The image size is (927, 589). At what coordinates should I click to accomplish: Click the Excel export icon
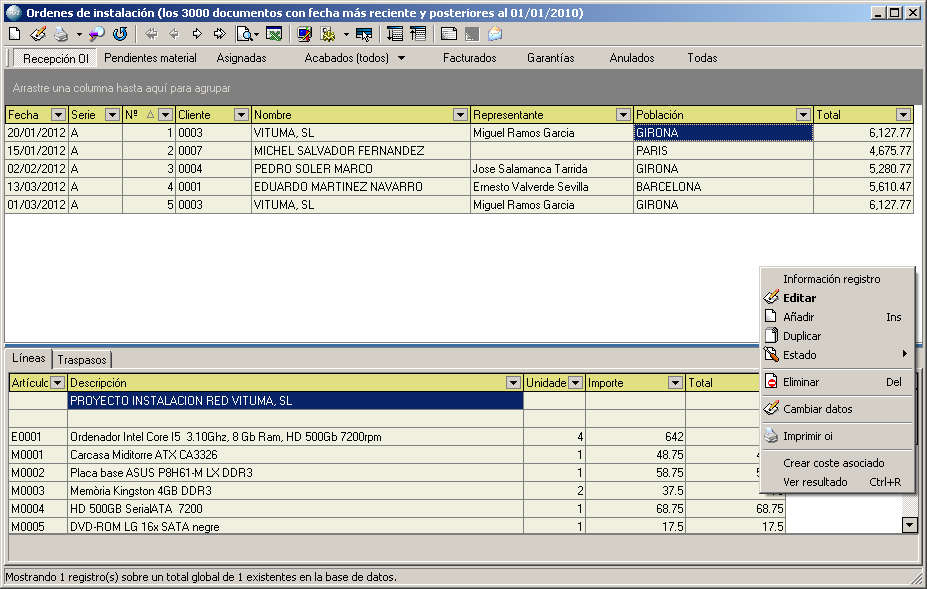click(x=274, y=34)
